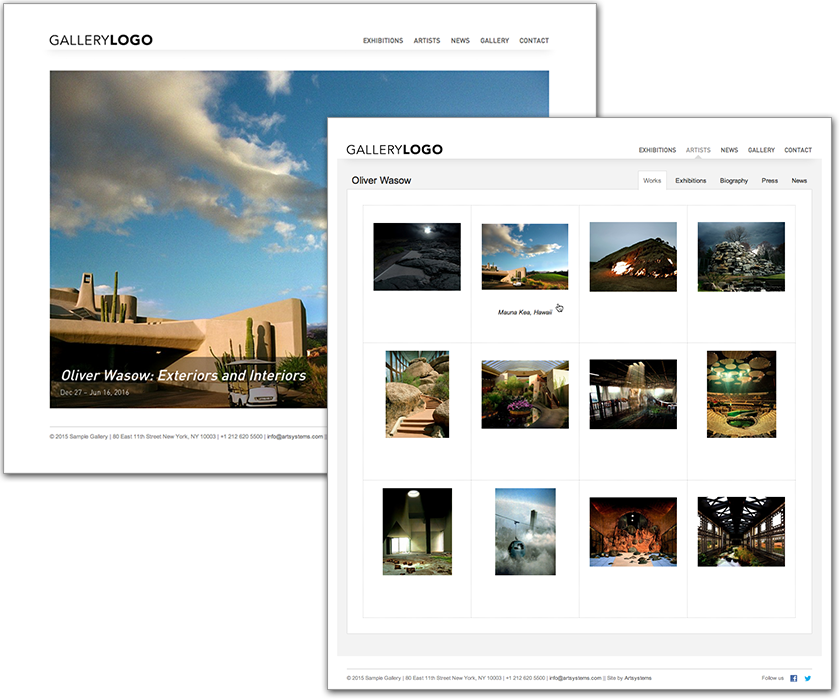Open Gallery menu in front window

click(x=761, y=150)
